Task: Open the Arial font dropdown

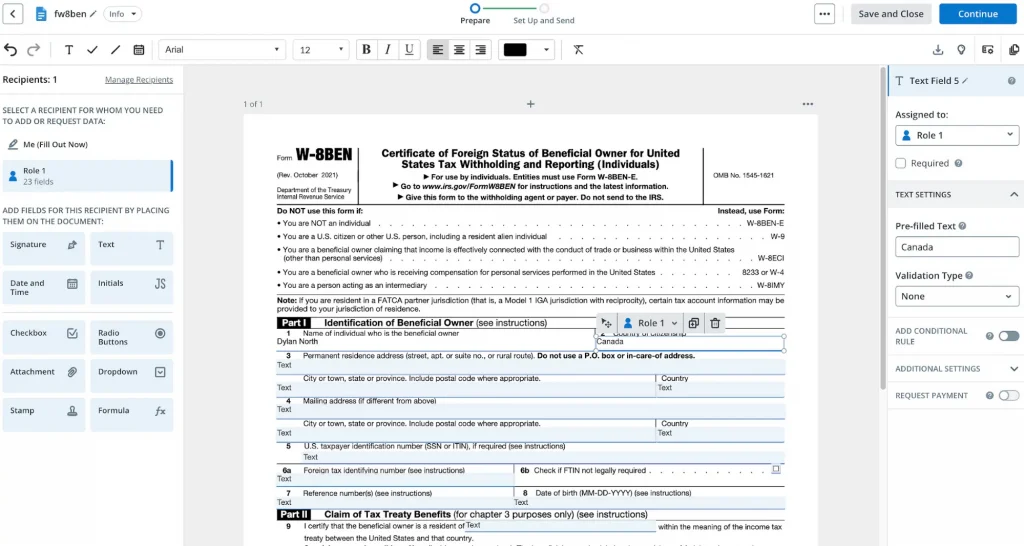Action: click(x=222, y=50)
